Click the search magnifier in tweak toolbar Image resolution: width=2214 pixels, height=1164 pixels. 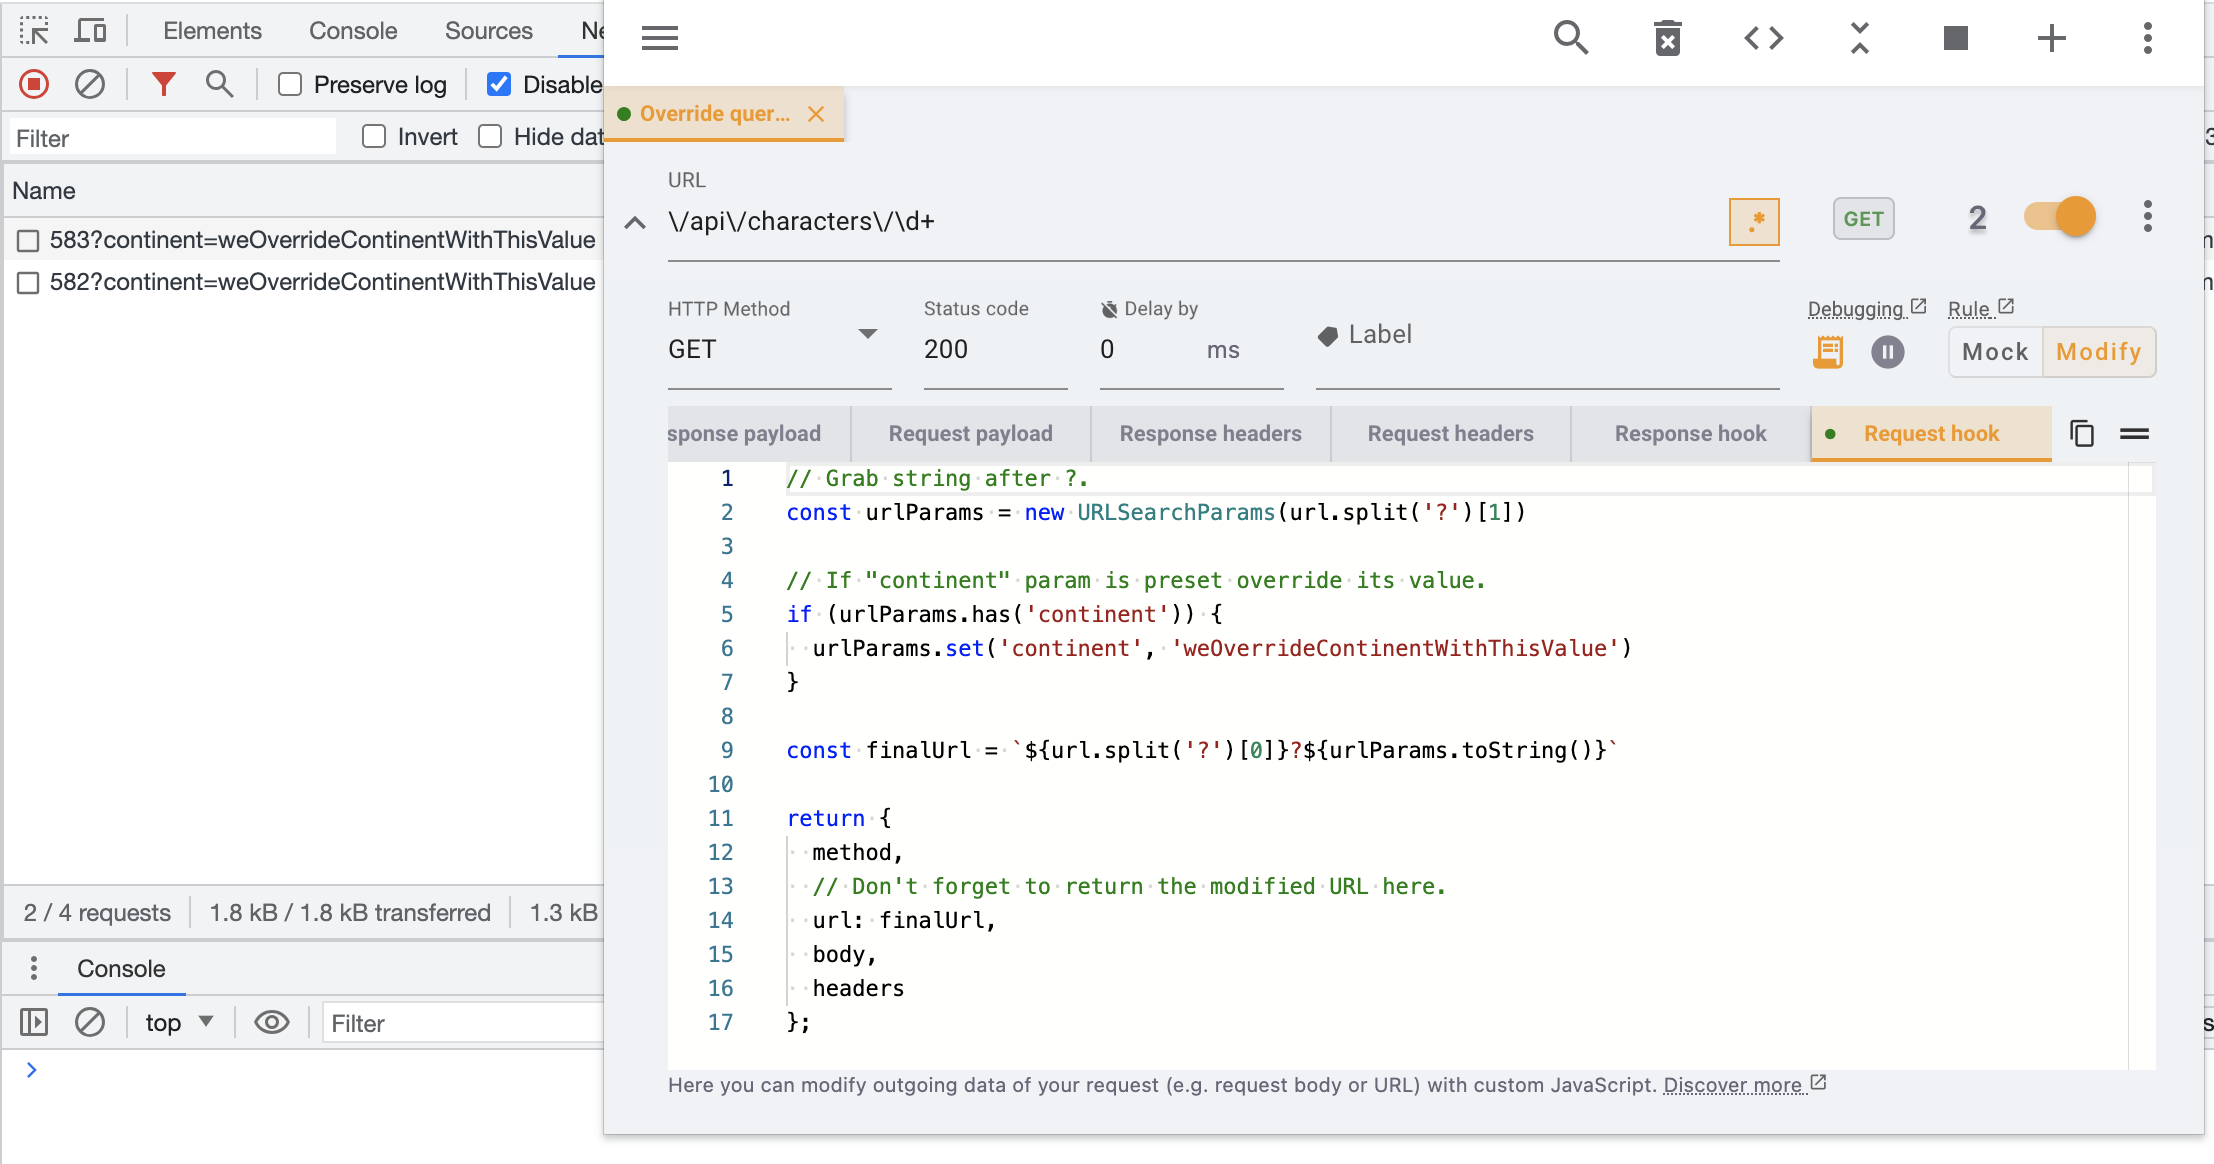coord(1570,38)
